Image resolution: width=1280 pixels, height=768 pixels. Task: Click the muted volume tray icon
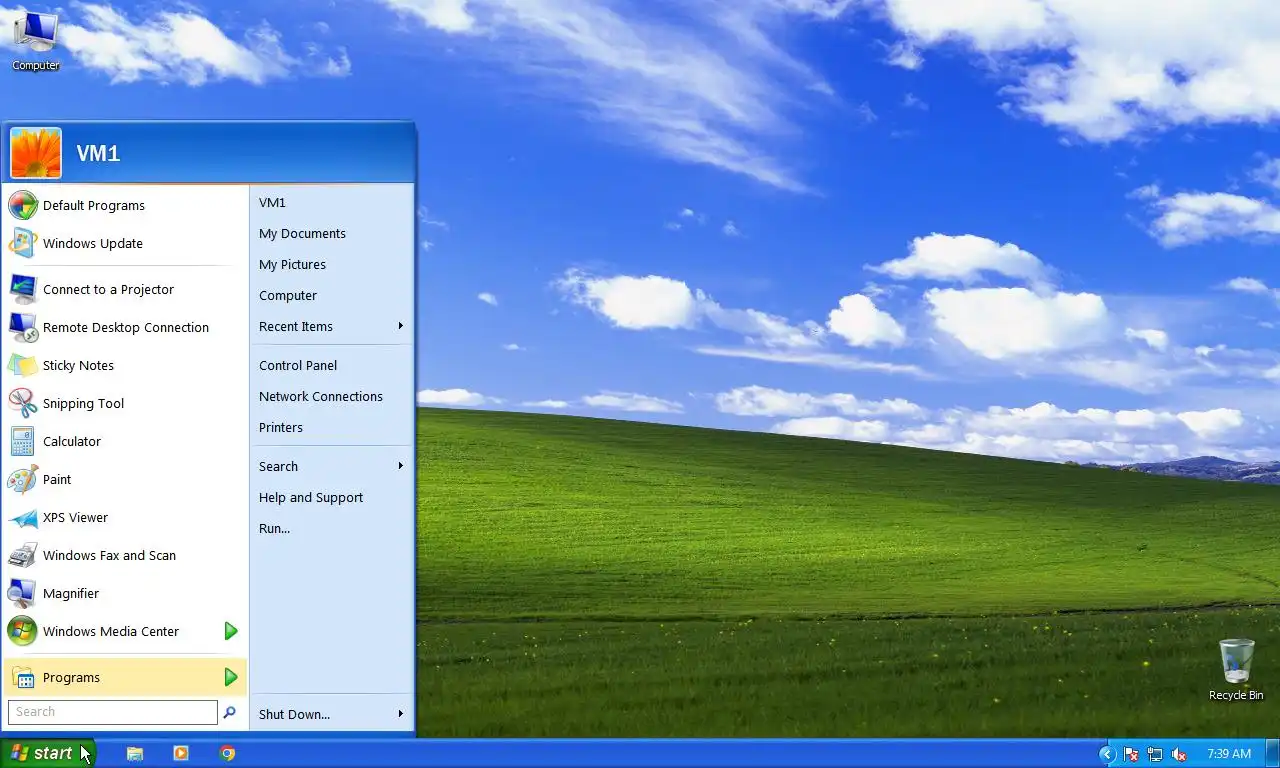(1179, 754)
